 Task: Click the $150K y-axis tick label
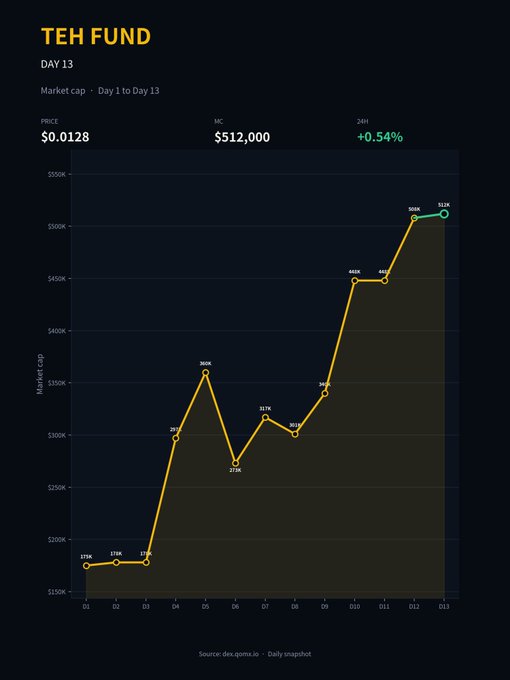[57, 592]
